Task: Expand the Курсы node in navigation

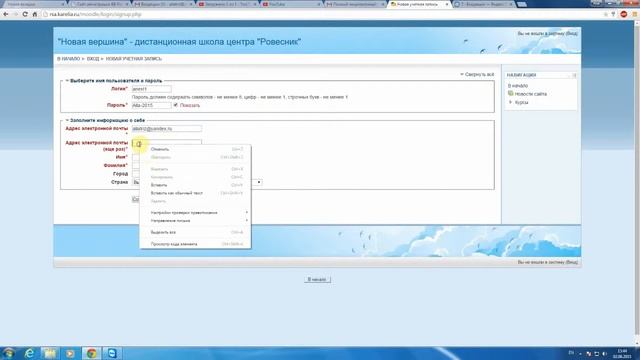Action: click(x=510, y=102)
